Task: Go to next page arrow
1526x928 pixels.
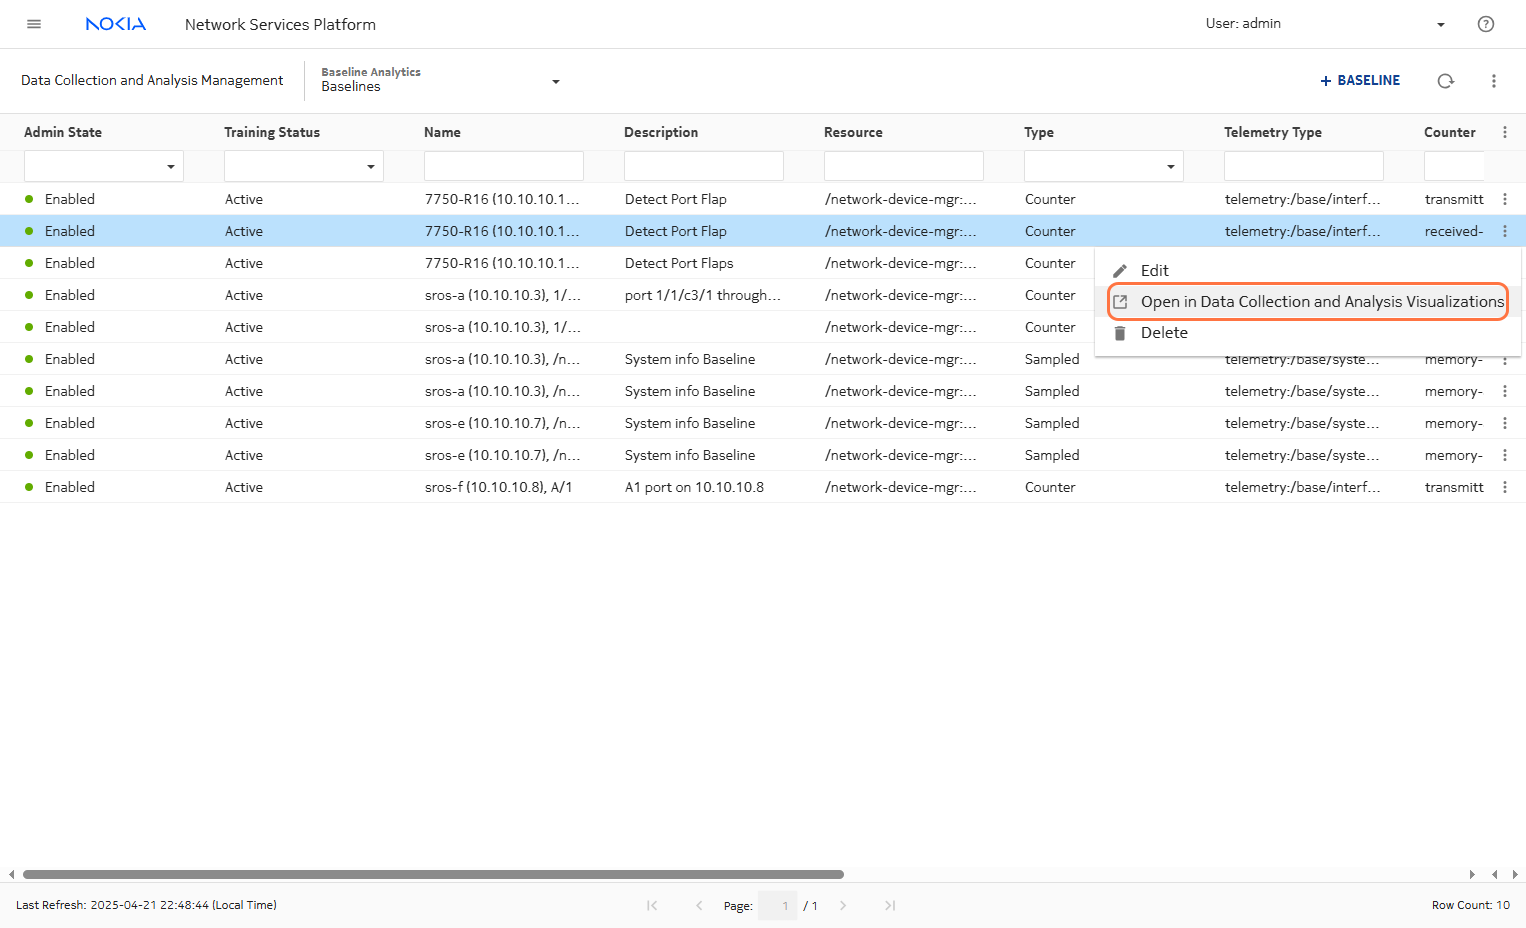Action: pos(843,905)
